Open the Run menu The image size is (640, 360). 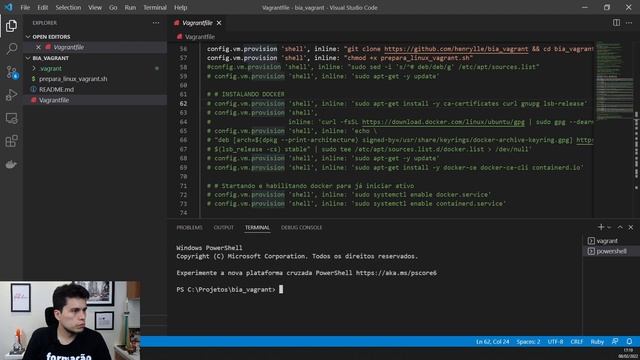click(x=130, y=7)
